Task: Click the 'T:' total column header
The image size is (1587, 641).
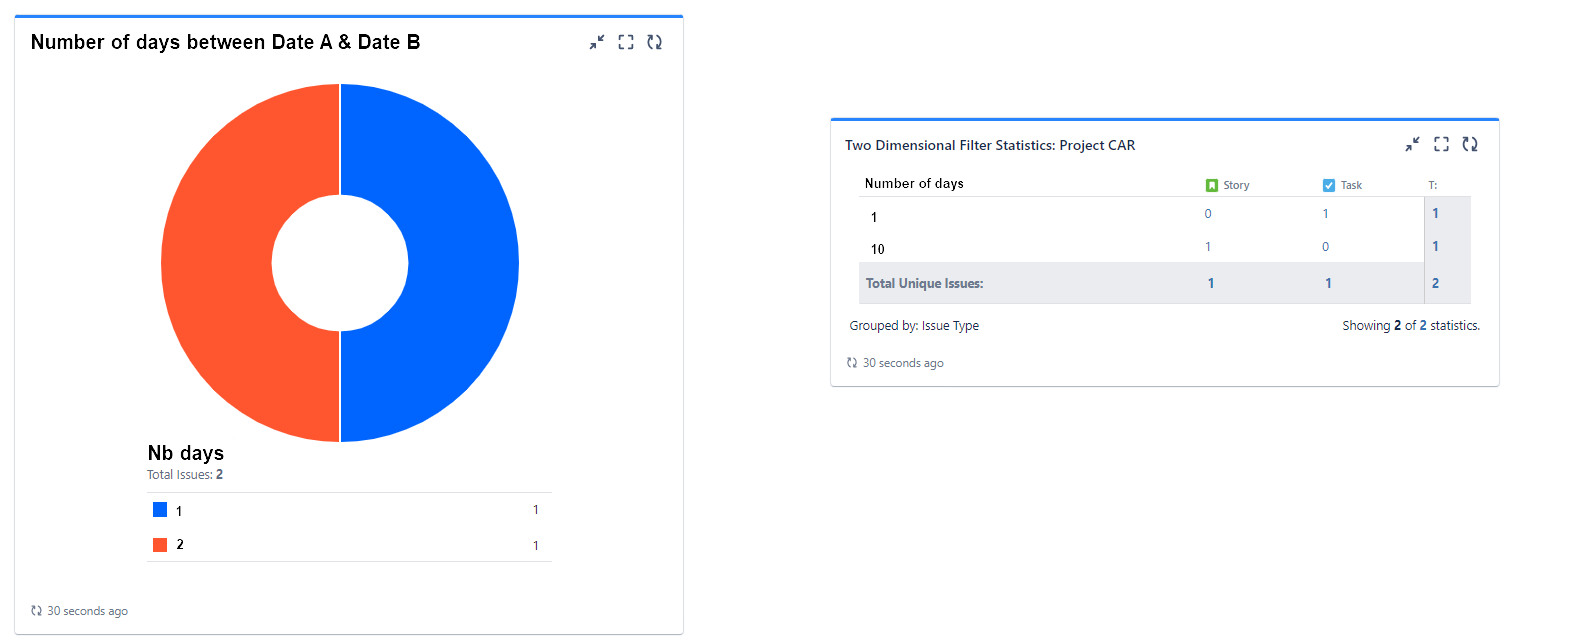Action: [x=1433, y=185]
